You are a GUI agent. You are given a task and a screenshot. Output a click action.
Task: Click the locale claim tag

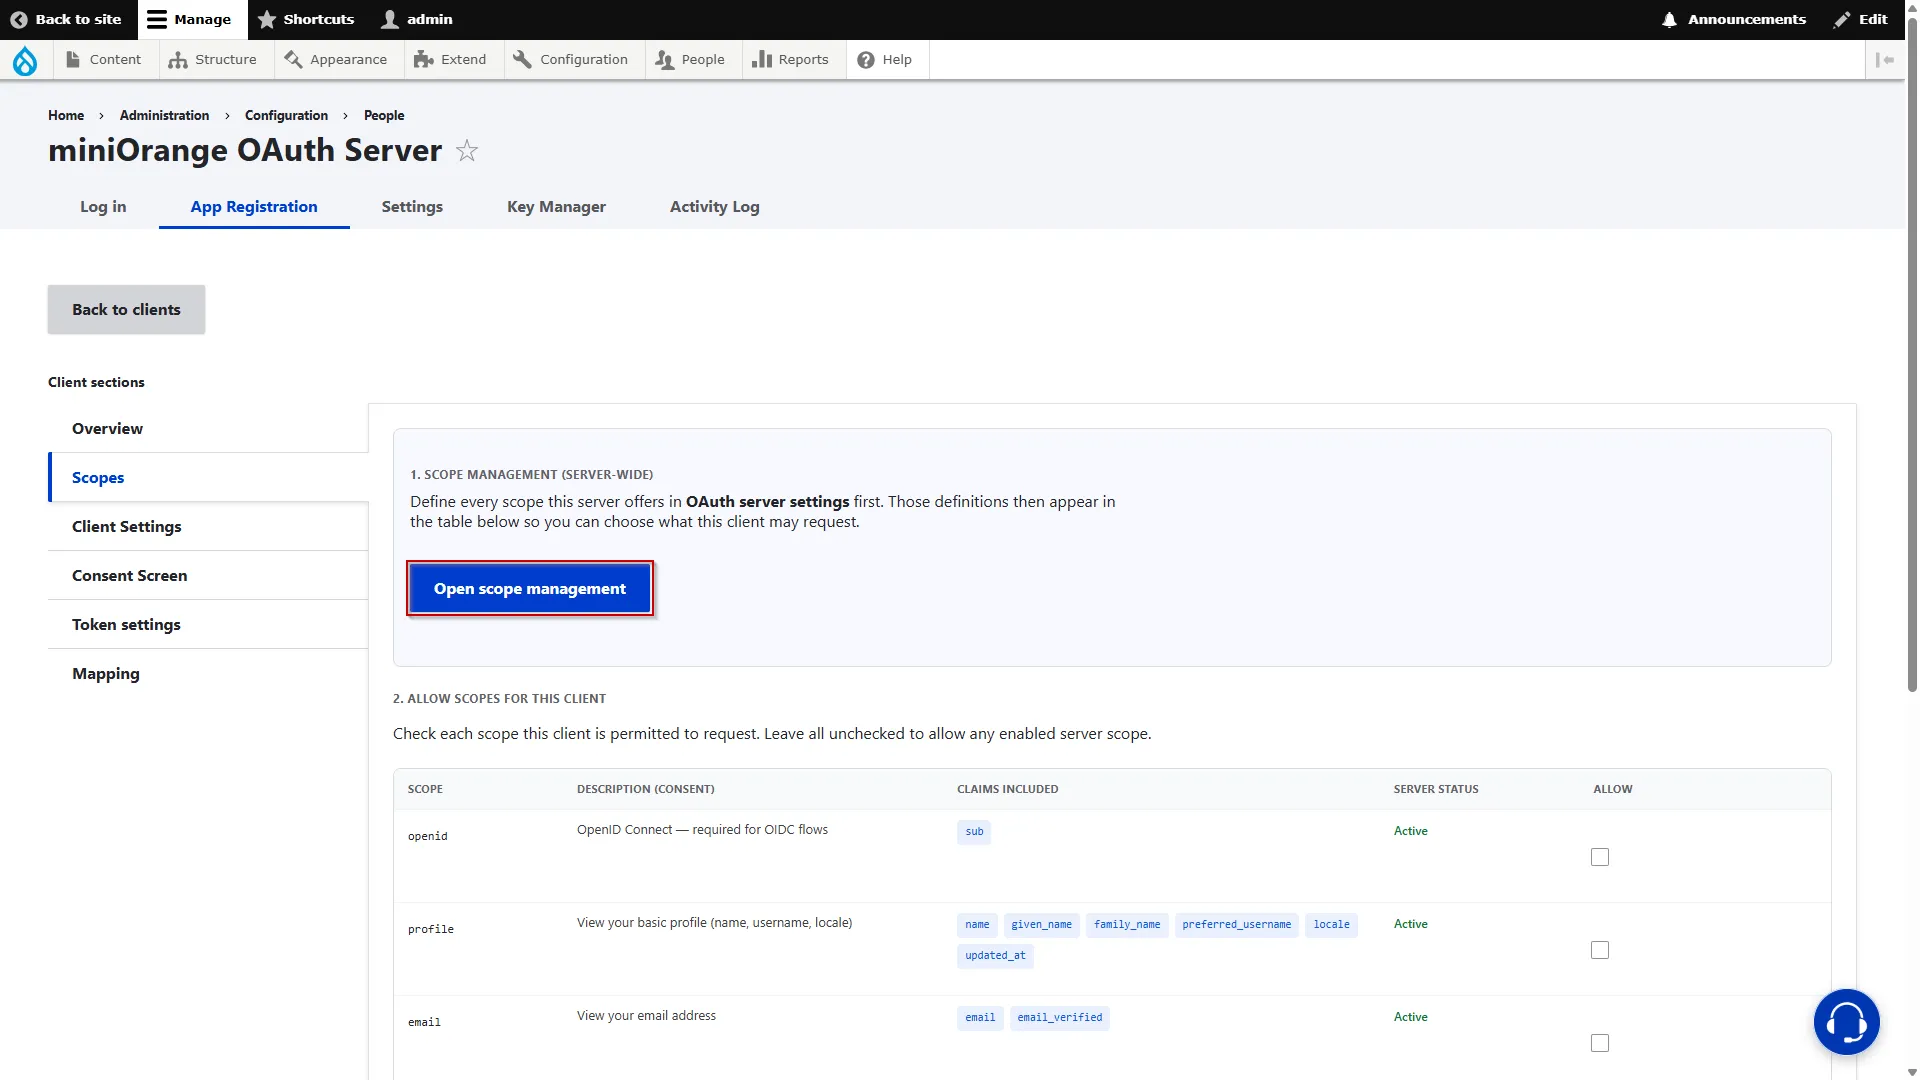point(1331,924)
